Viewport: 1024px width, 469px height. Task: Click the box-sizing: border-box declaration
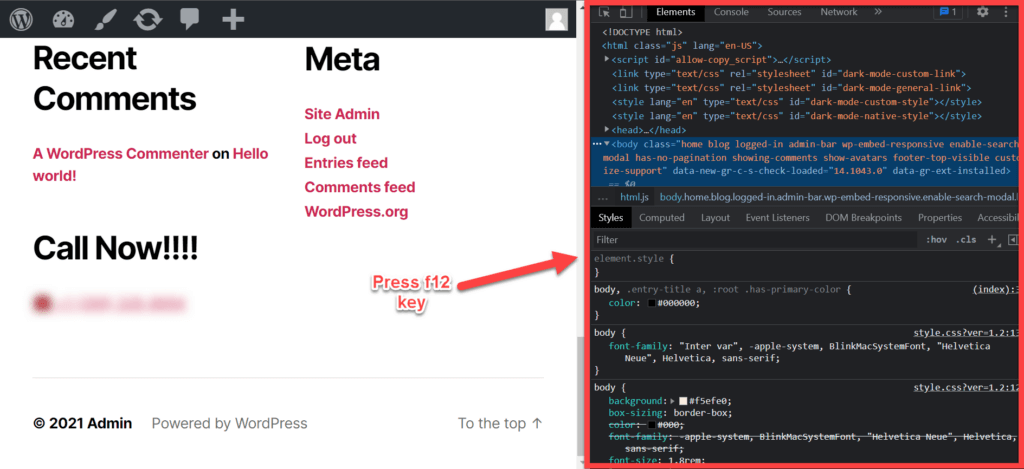click(x=671, y=413)
